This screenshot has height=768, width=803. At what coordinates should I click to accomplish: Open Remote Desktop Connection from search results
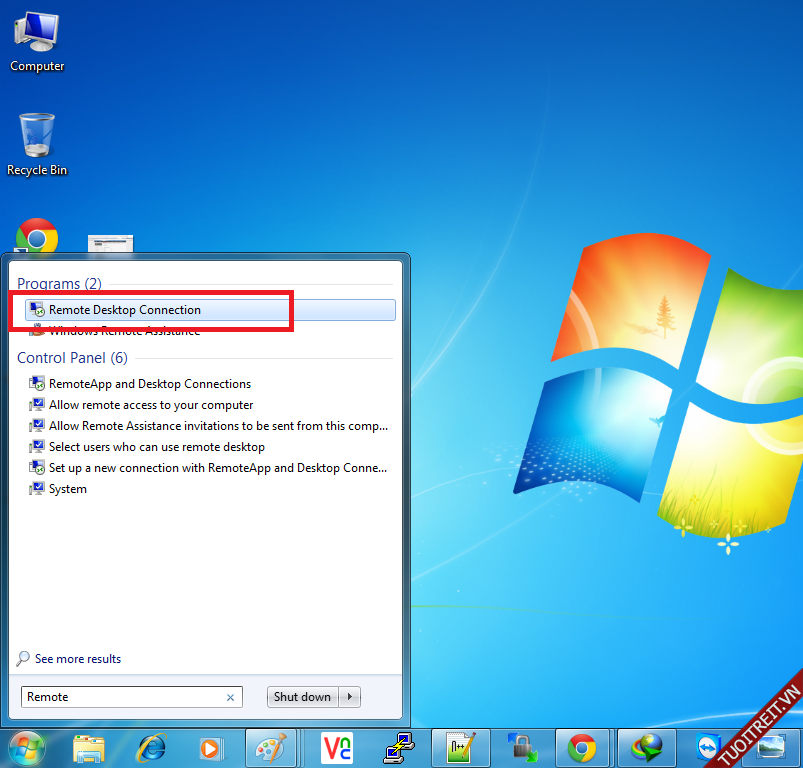point(125,310)
